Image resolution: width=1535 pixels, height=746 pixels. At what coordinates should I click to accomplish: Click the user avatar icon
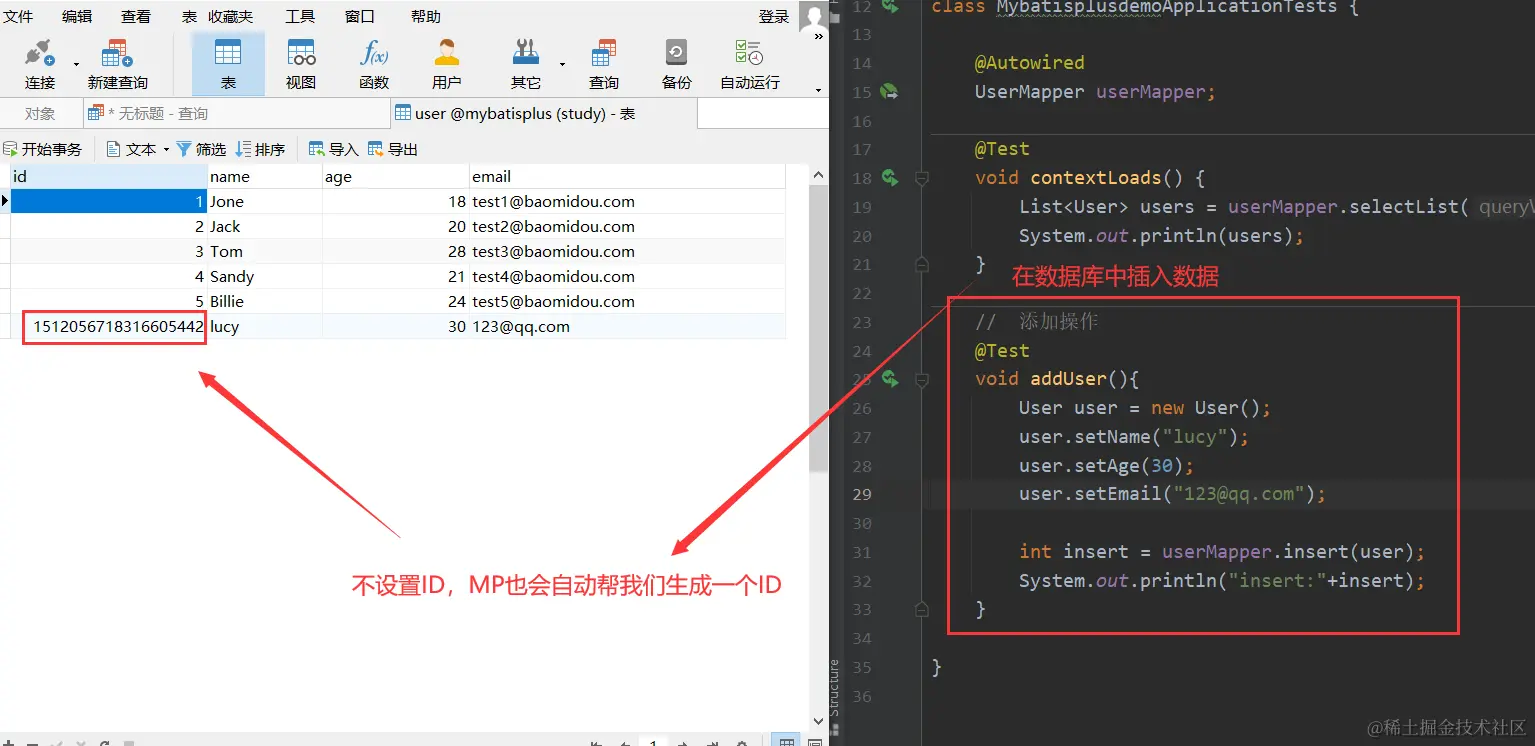[813, 15]
